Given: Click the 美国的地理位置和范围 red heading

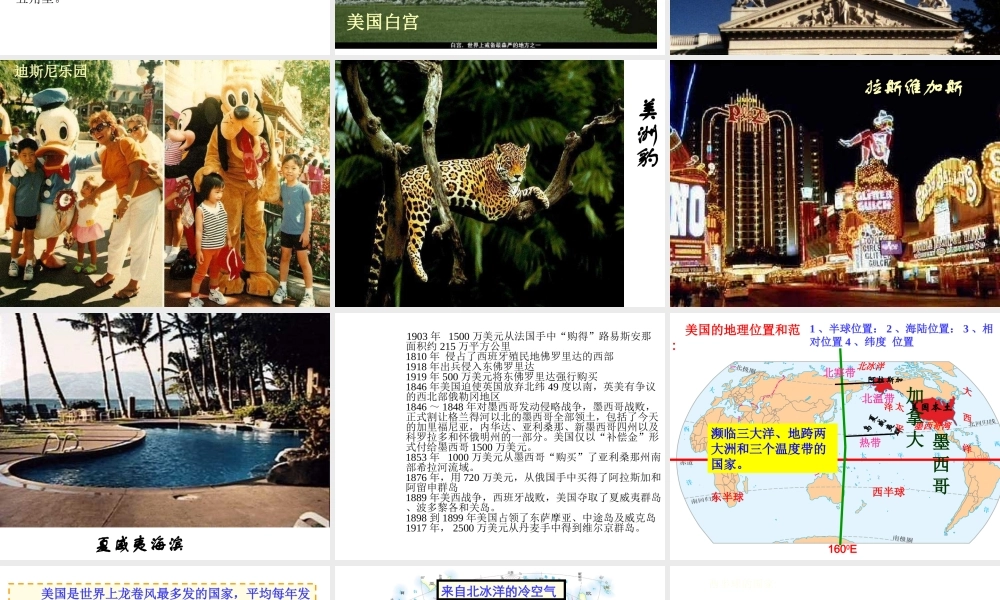Looking at the screenshot, I should [742, 330].
